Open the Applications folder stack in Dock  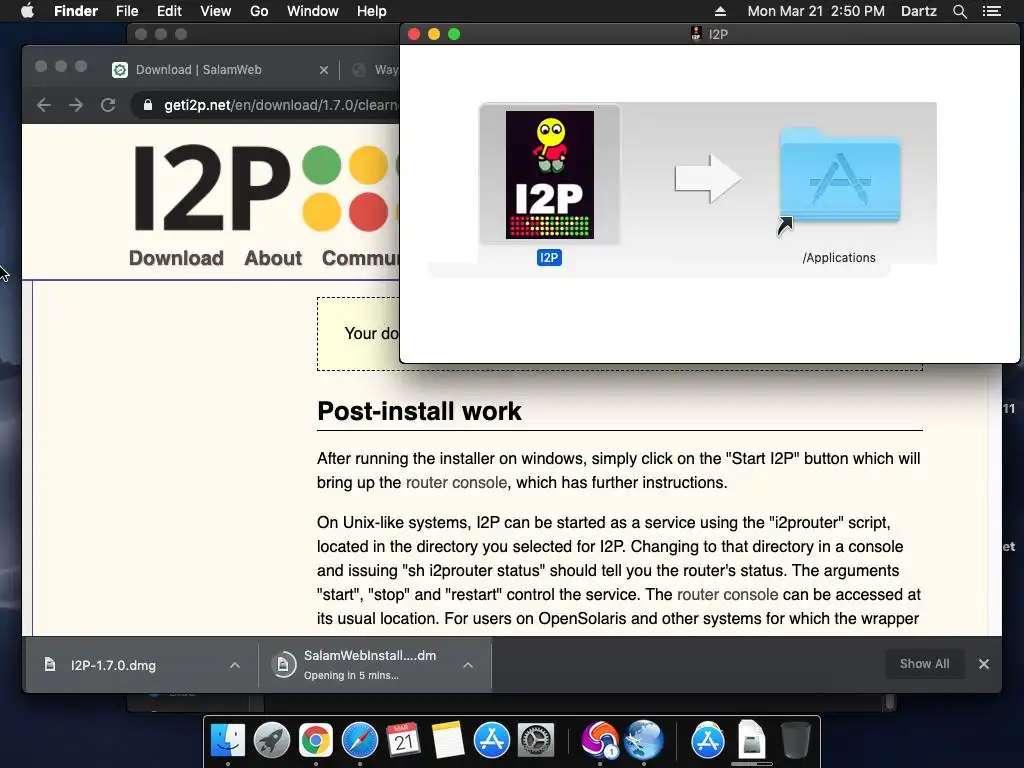(707, 741)
